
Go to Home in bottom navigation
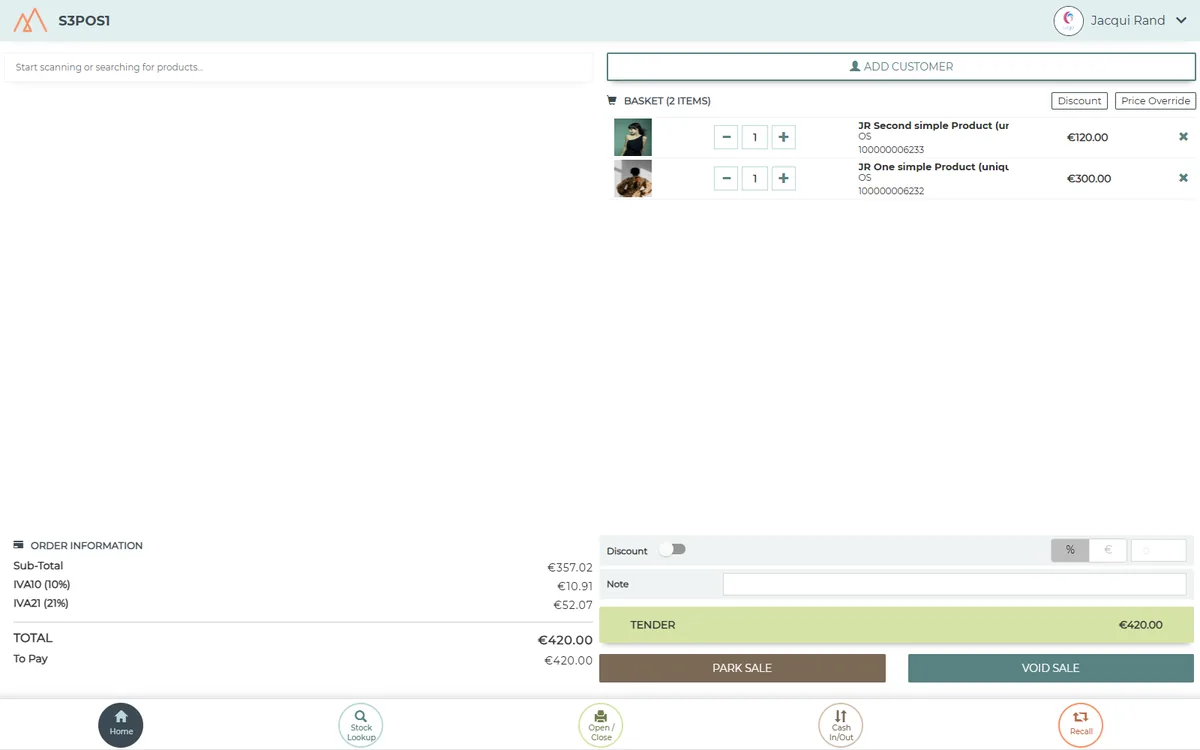(121, 725)
